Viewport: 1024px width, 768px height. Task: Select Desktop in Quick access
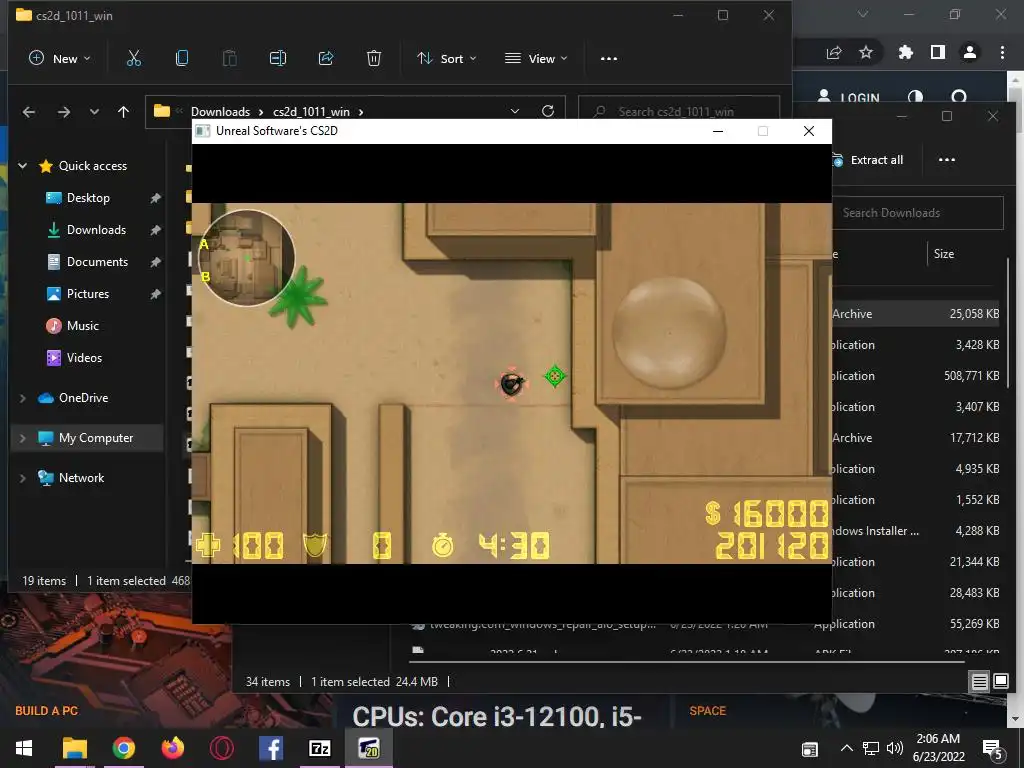point(88,198)
